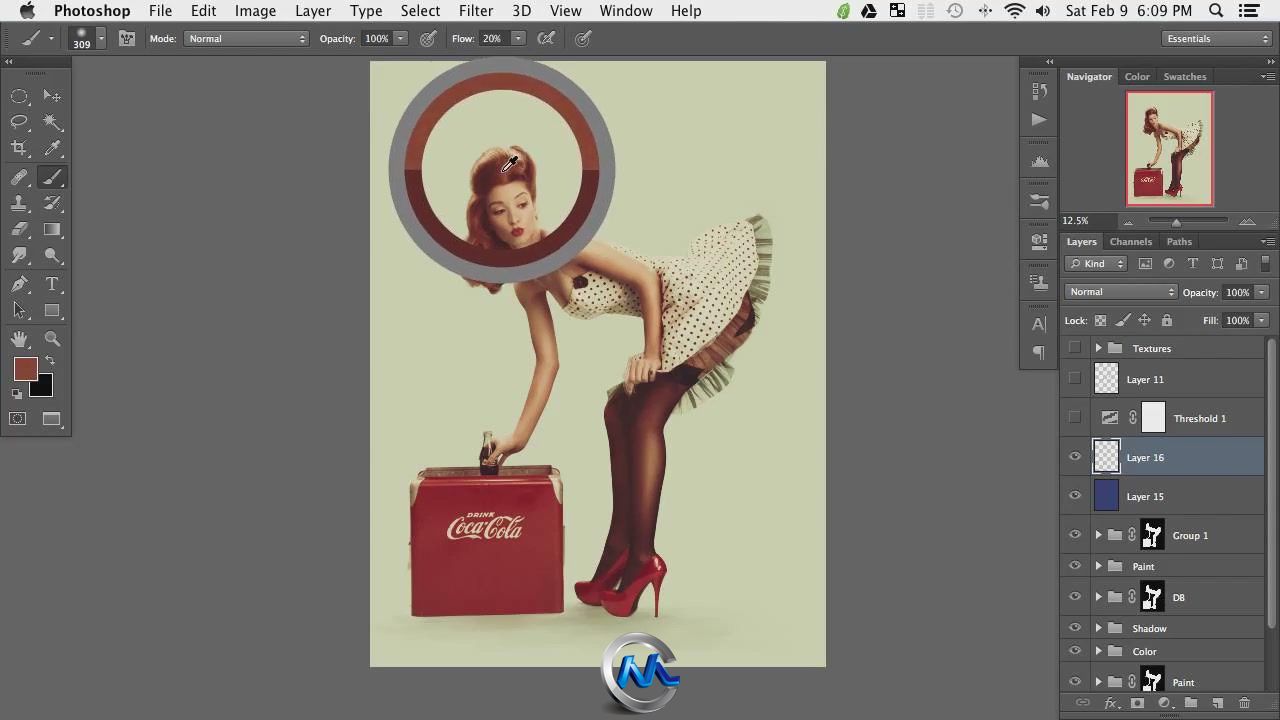Viewport: 1280px width, 720px height.
Task: Toggle Quick Mask mode
Action: pyautogui.click(x=18, y=419)
